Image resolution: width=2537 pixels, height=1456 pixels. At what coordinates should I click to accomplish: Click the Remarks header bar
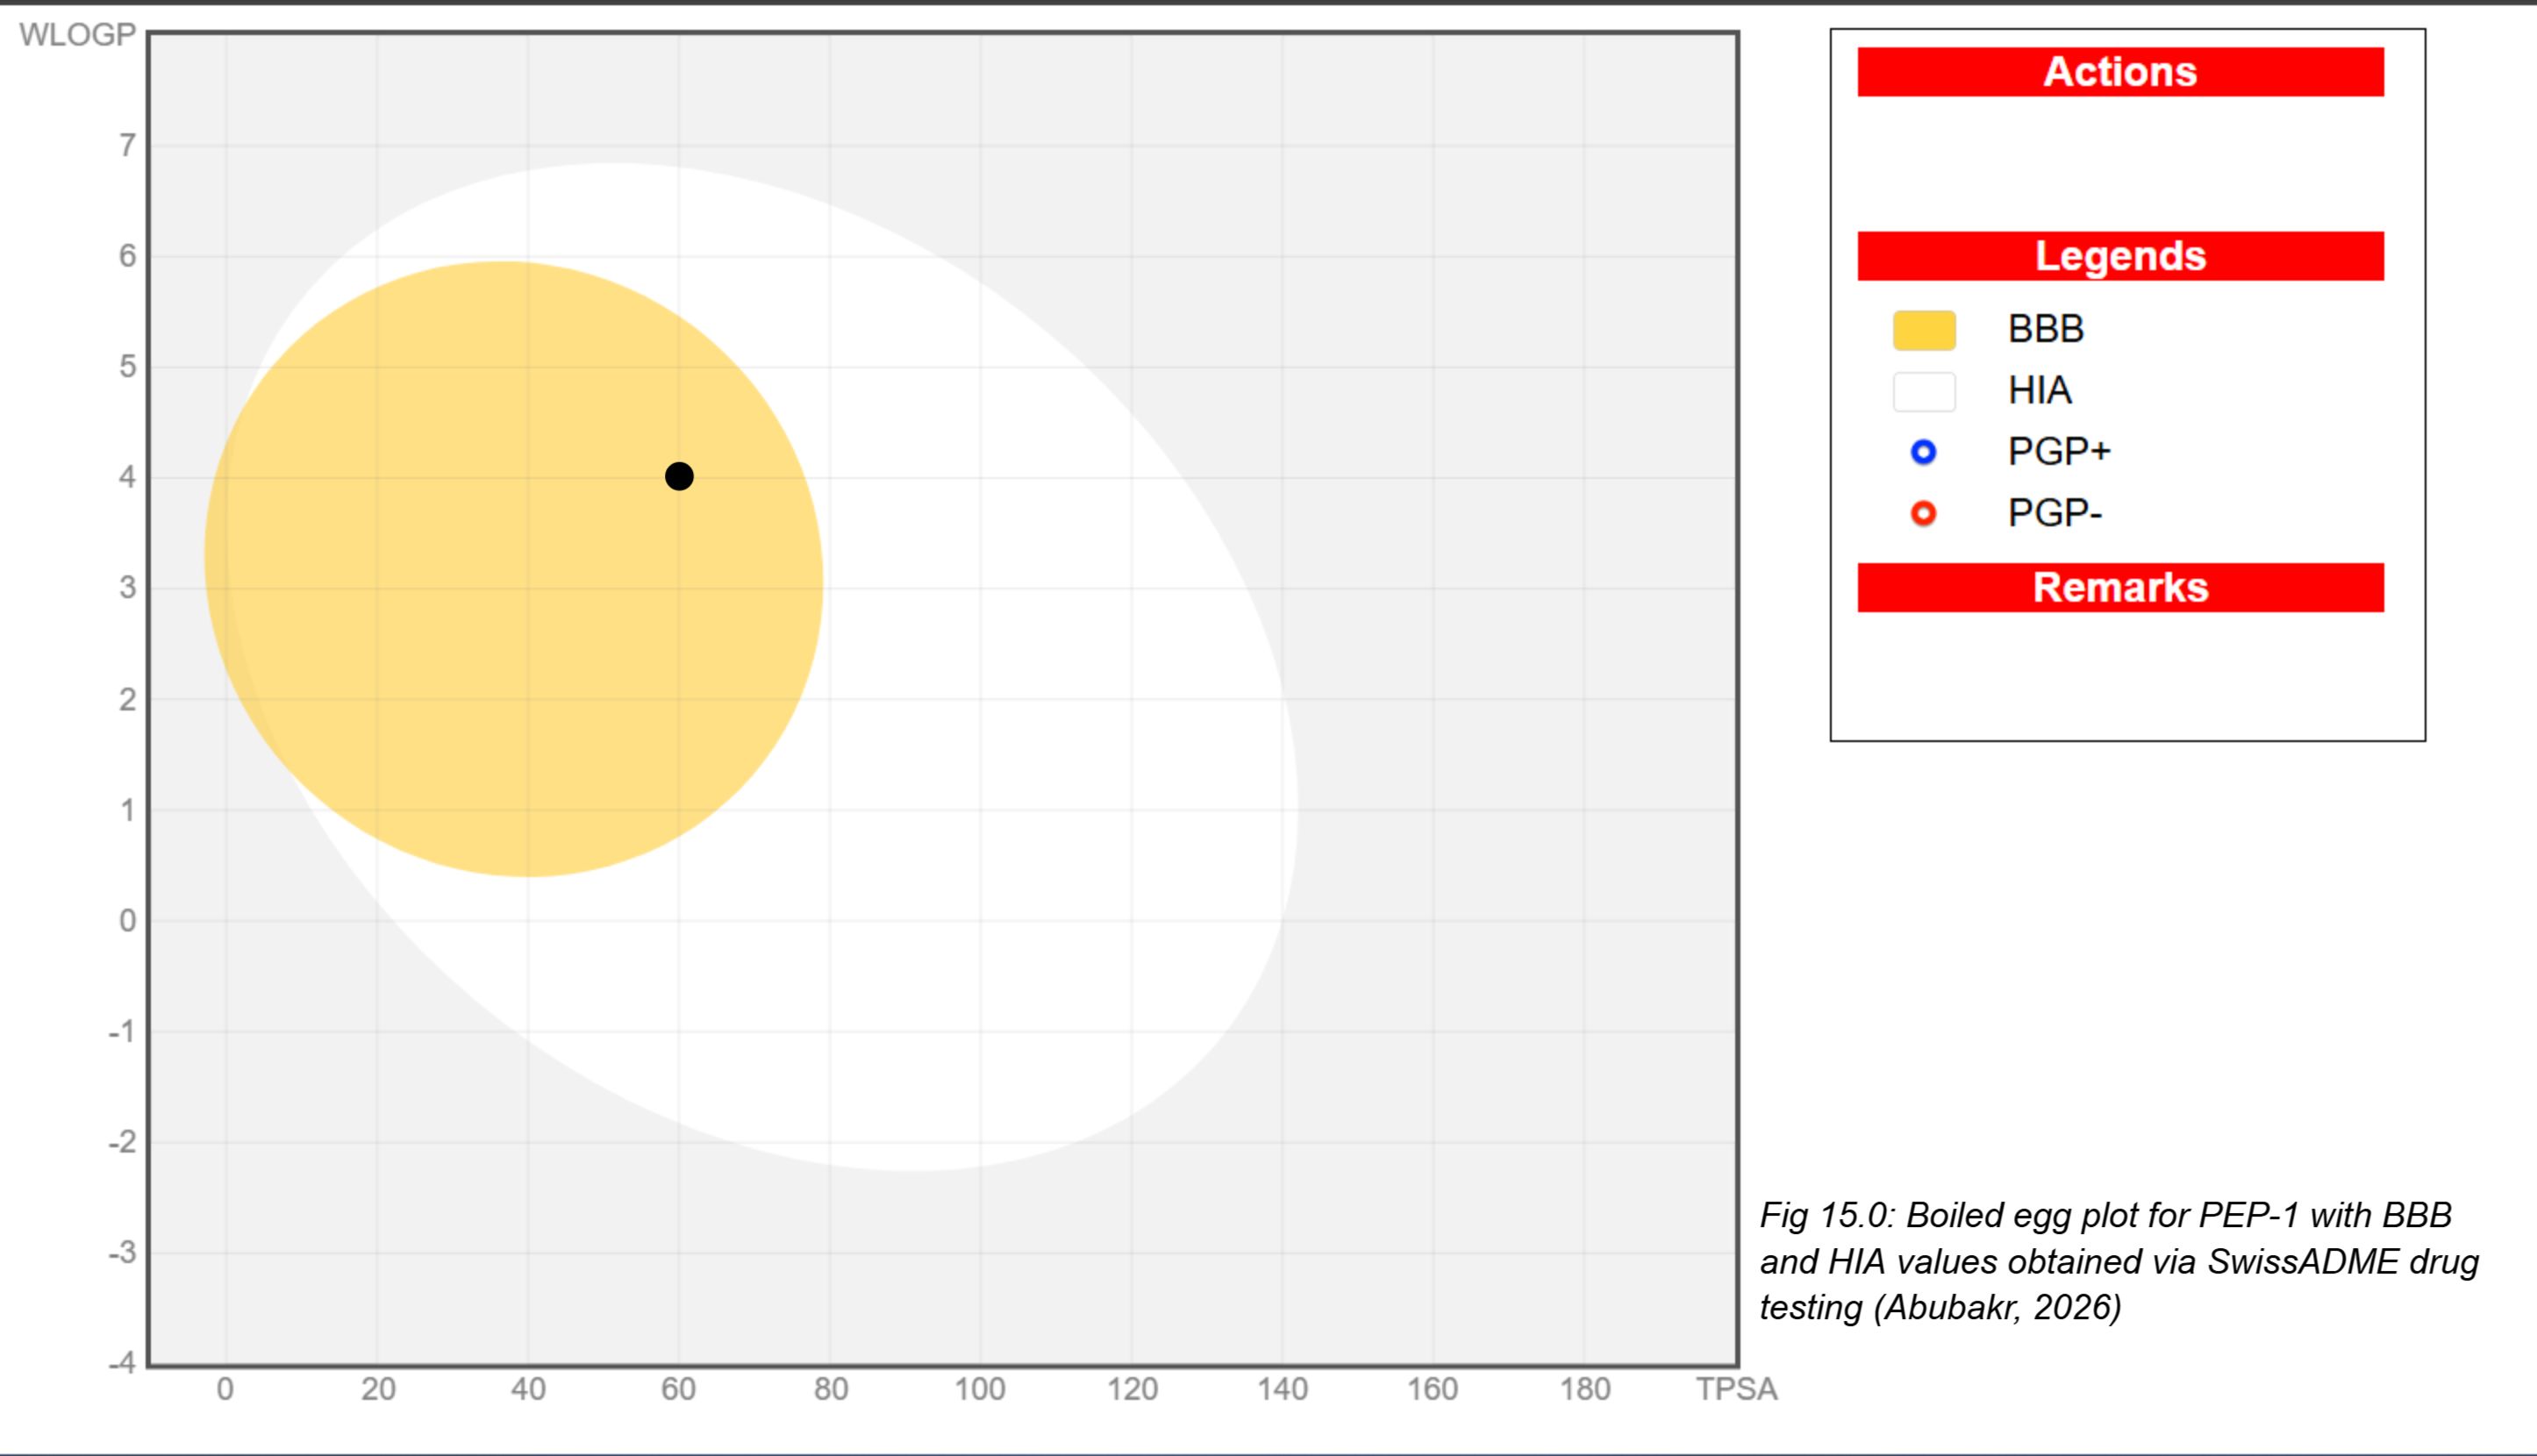pyautogui.click(x=2120, y=587)
